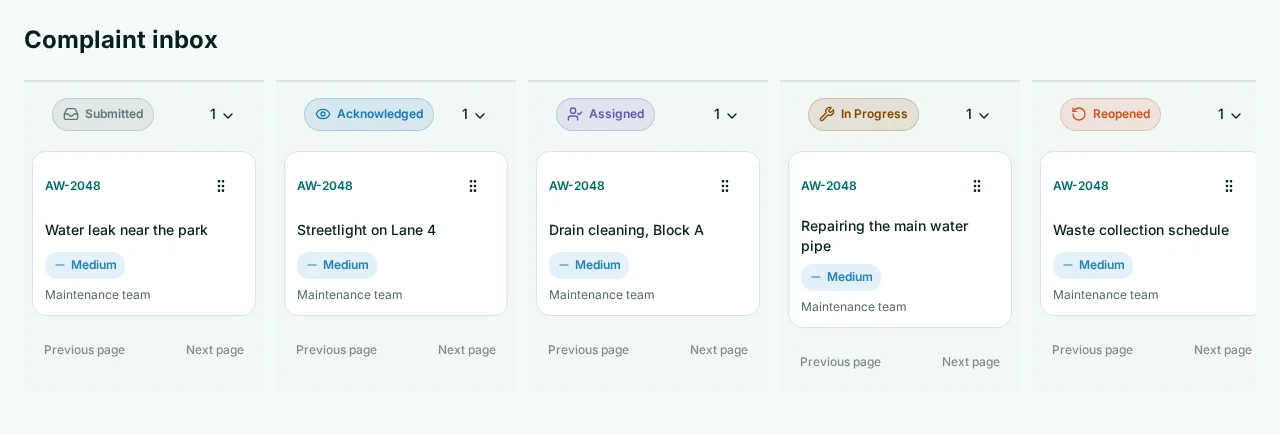Expand the In Progress column count dropdown
Screen dimensions: 1280x435
[x=977, y=115]
